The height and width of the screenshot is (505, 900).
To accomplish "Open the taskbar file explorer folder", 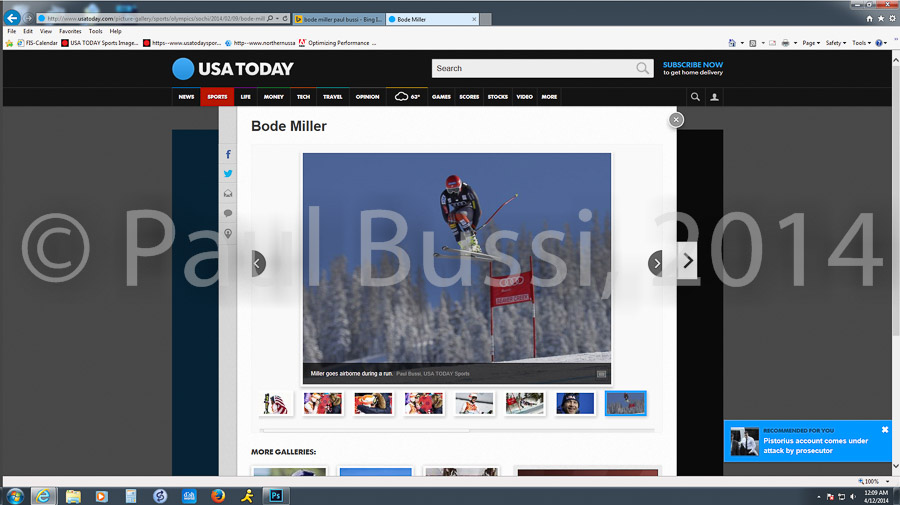I will (x=73, y=496).
